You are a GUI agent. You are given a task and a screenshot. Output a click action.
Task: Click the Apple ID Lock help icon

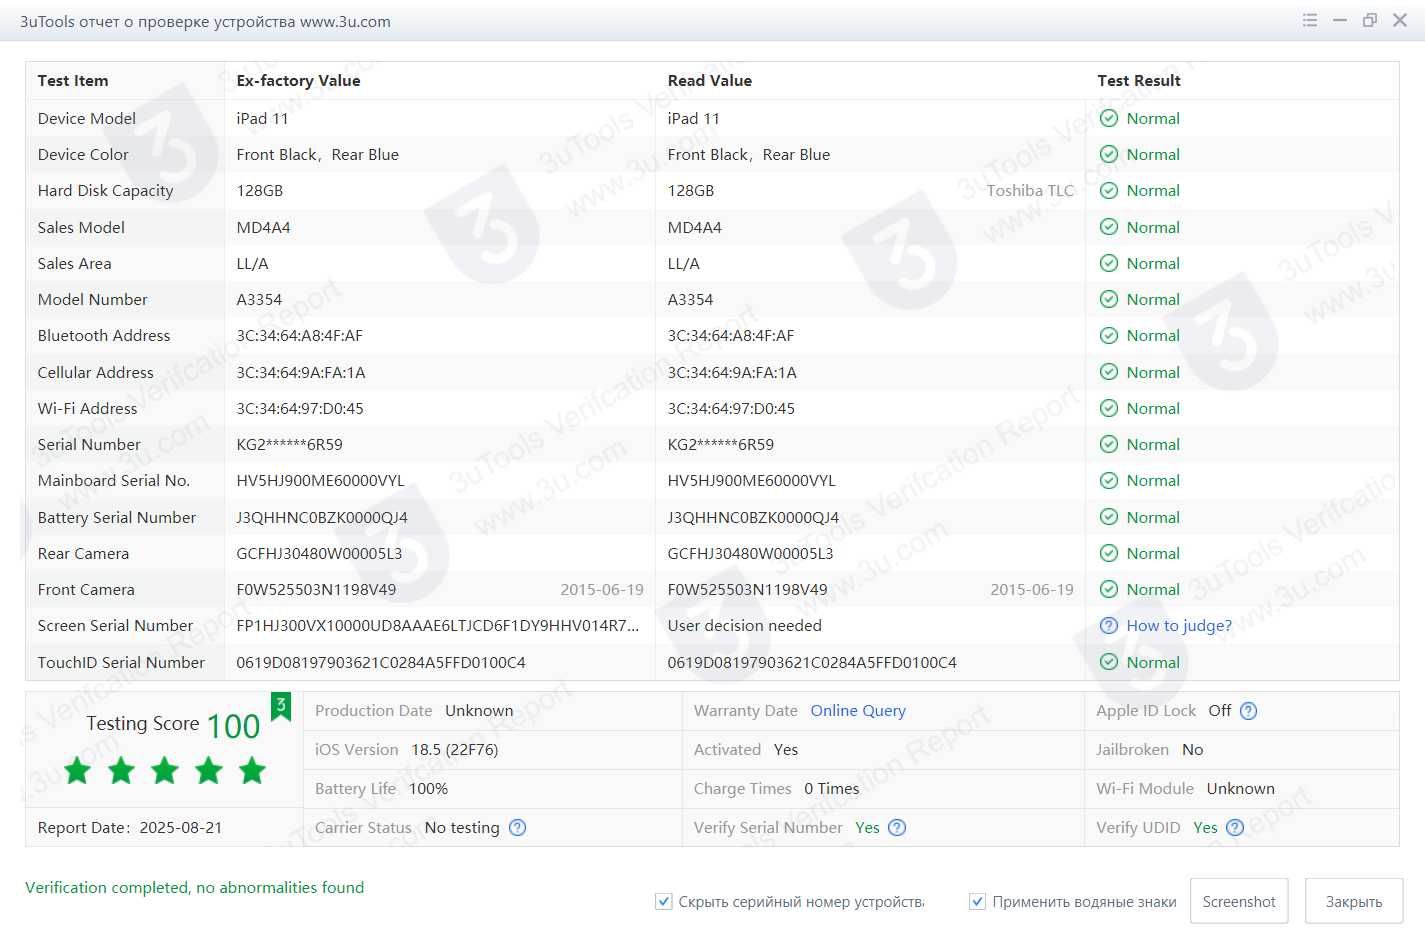1248,711
